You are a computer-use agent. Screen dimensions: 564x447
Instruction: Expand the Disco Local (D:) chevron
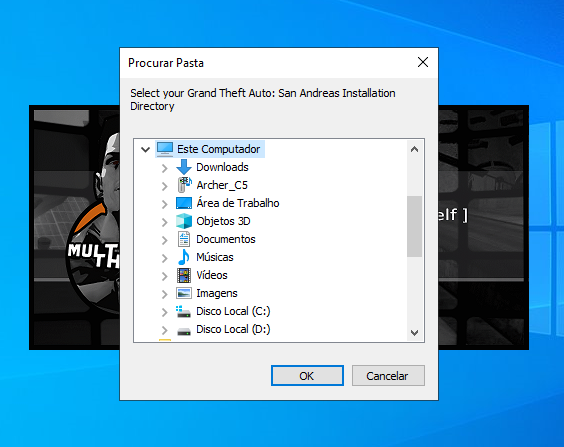click(x=165, y=330)
